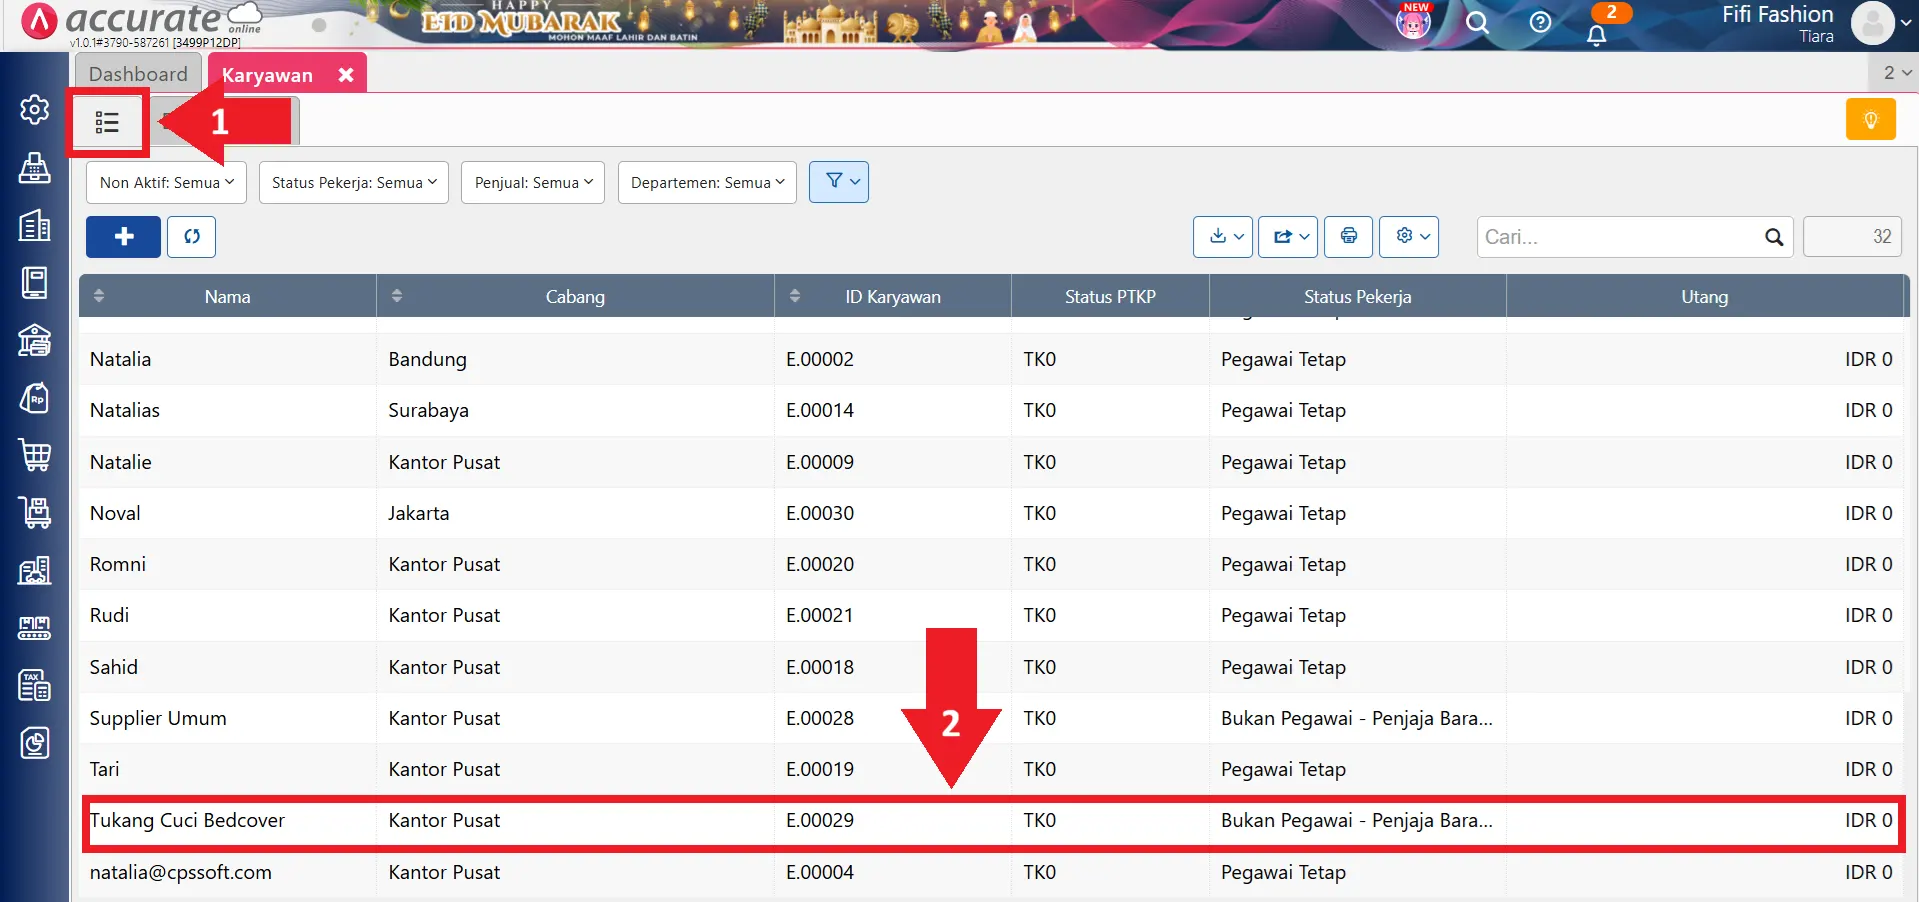Open the settings gear in sidebar
1919x902 pixels.
tap(34, 109)
